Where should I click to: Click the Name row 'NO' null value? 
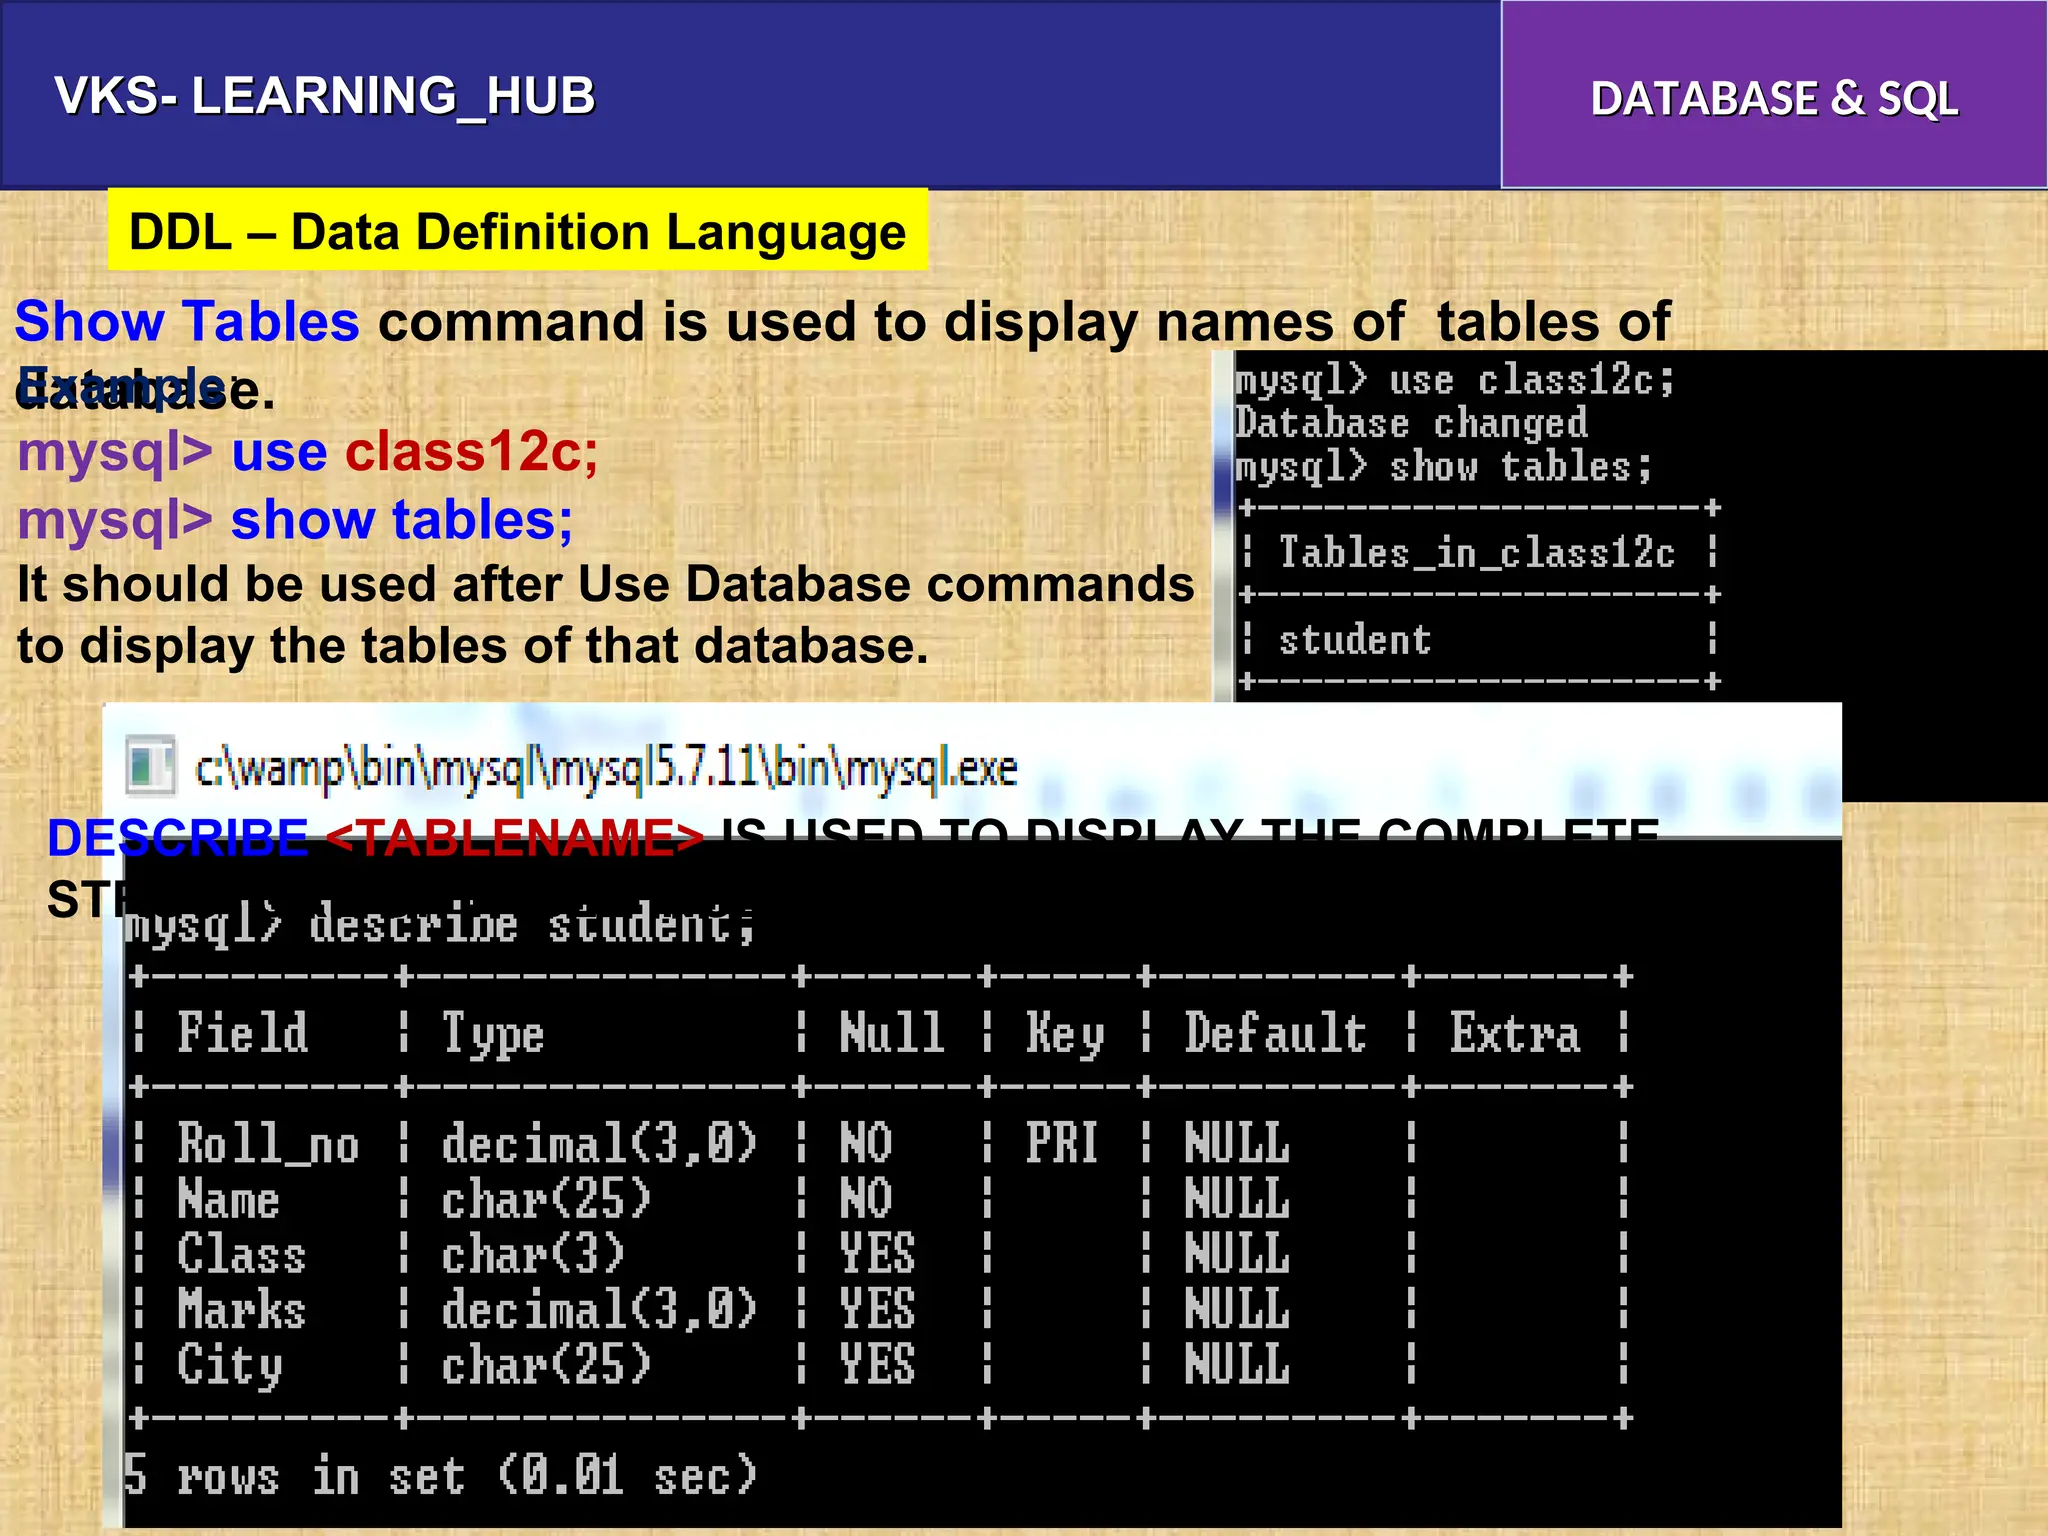[x=866, y=1199]
